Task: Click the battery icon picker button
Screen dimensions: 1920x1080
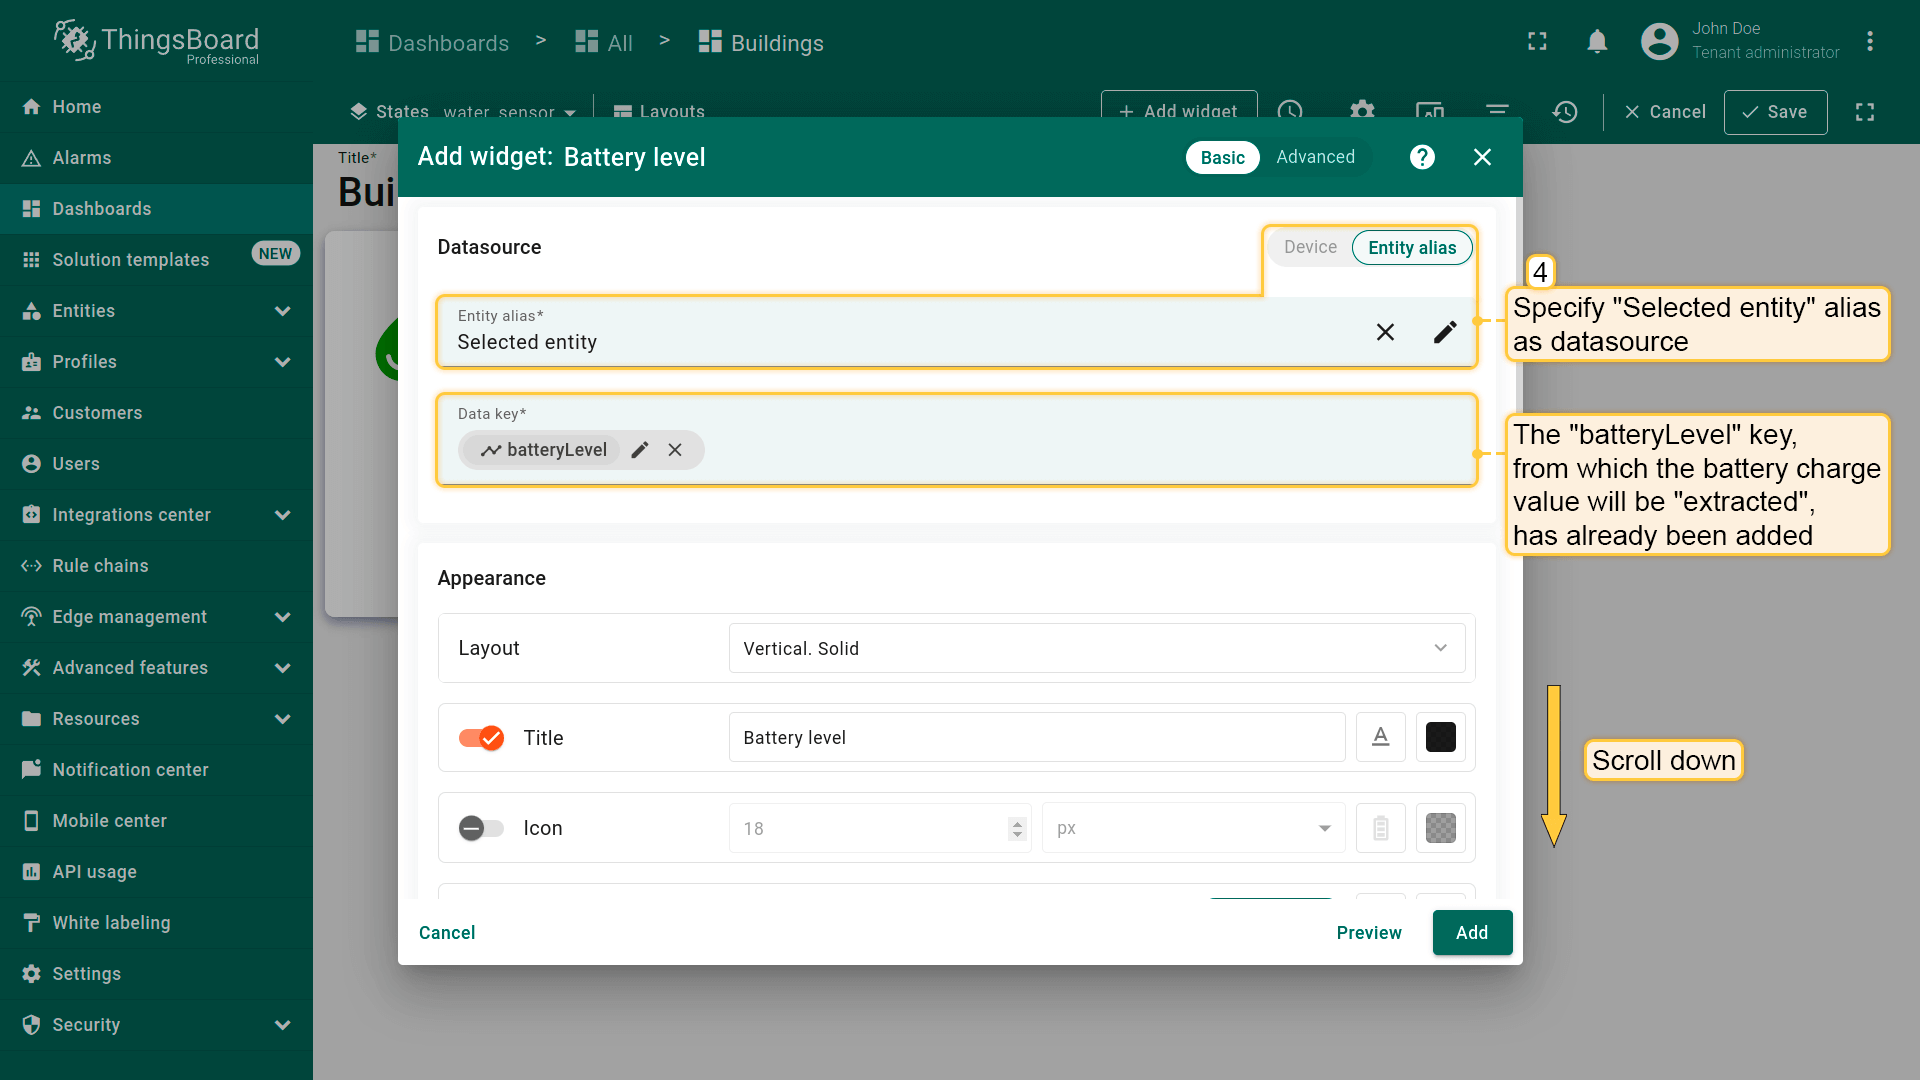Action: coord(1380,828)
